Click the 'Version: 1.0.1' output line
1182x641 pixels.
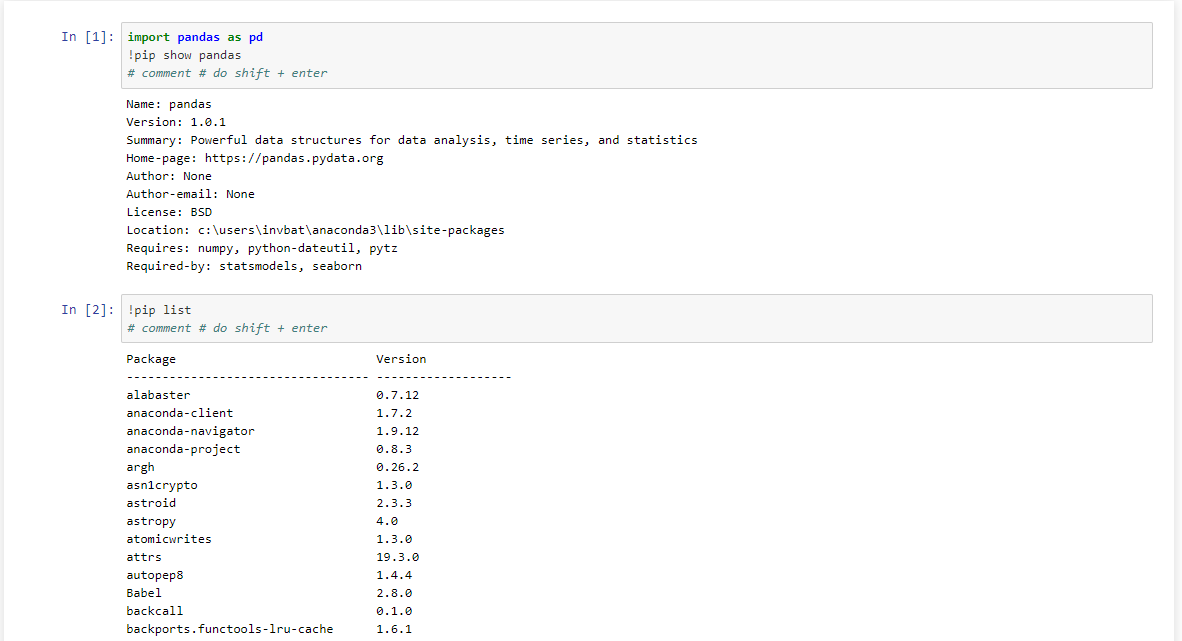tap(169, 122)
